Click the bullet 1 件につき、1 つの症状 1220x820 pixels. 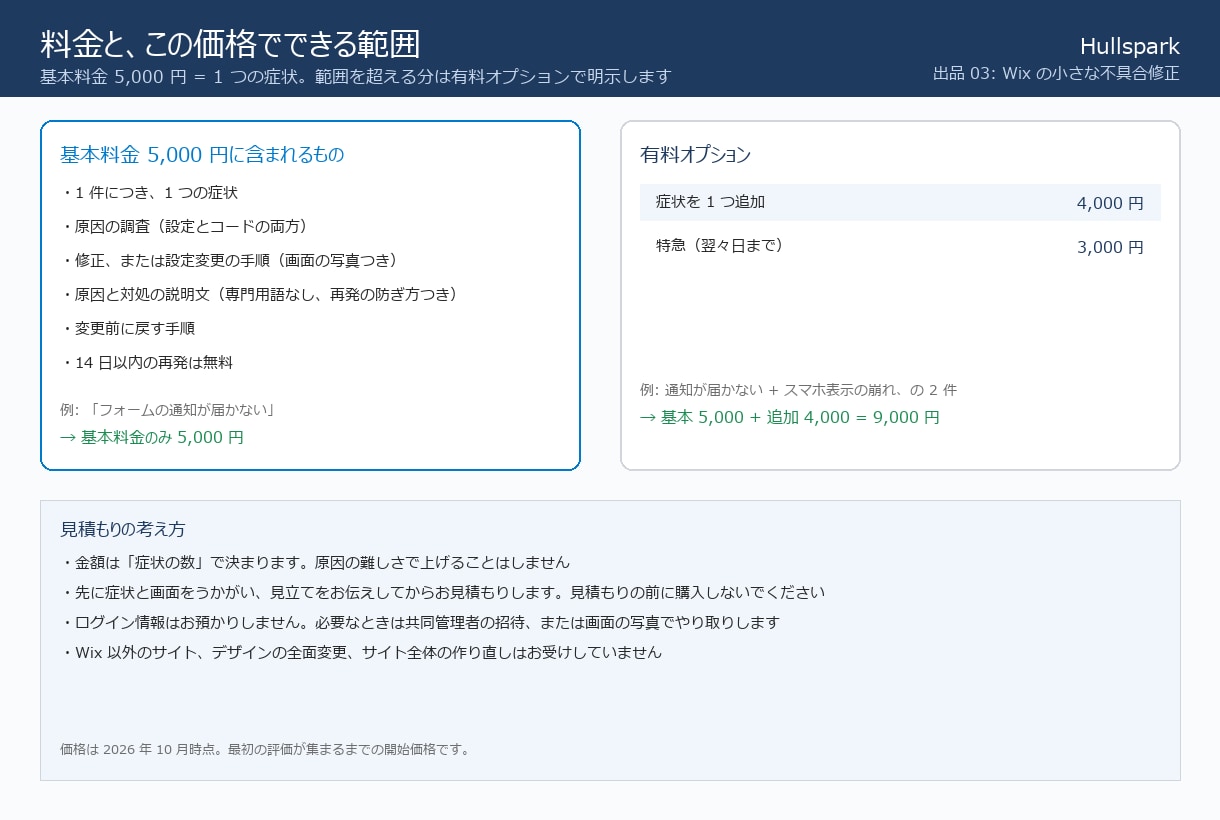click(x=149, y=193)
